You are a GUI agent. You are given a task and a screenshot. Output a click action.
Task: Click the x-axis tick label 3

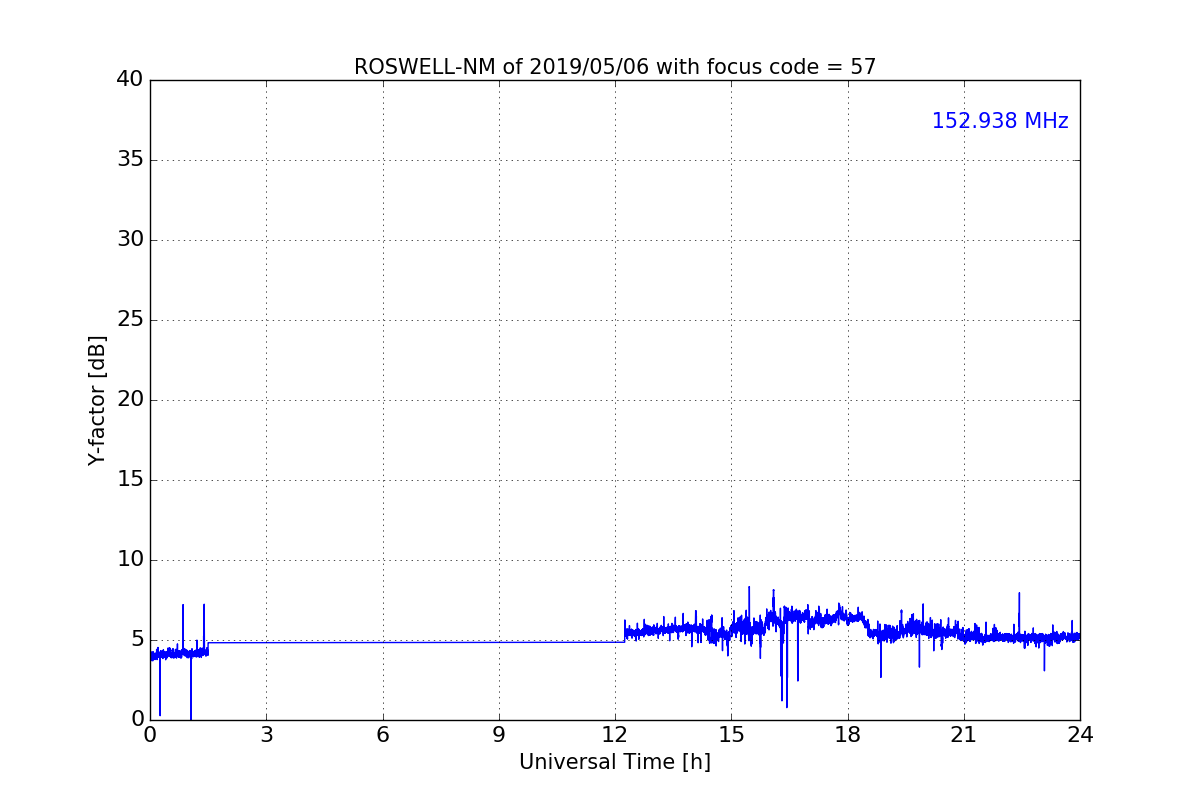[266, 735]
